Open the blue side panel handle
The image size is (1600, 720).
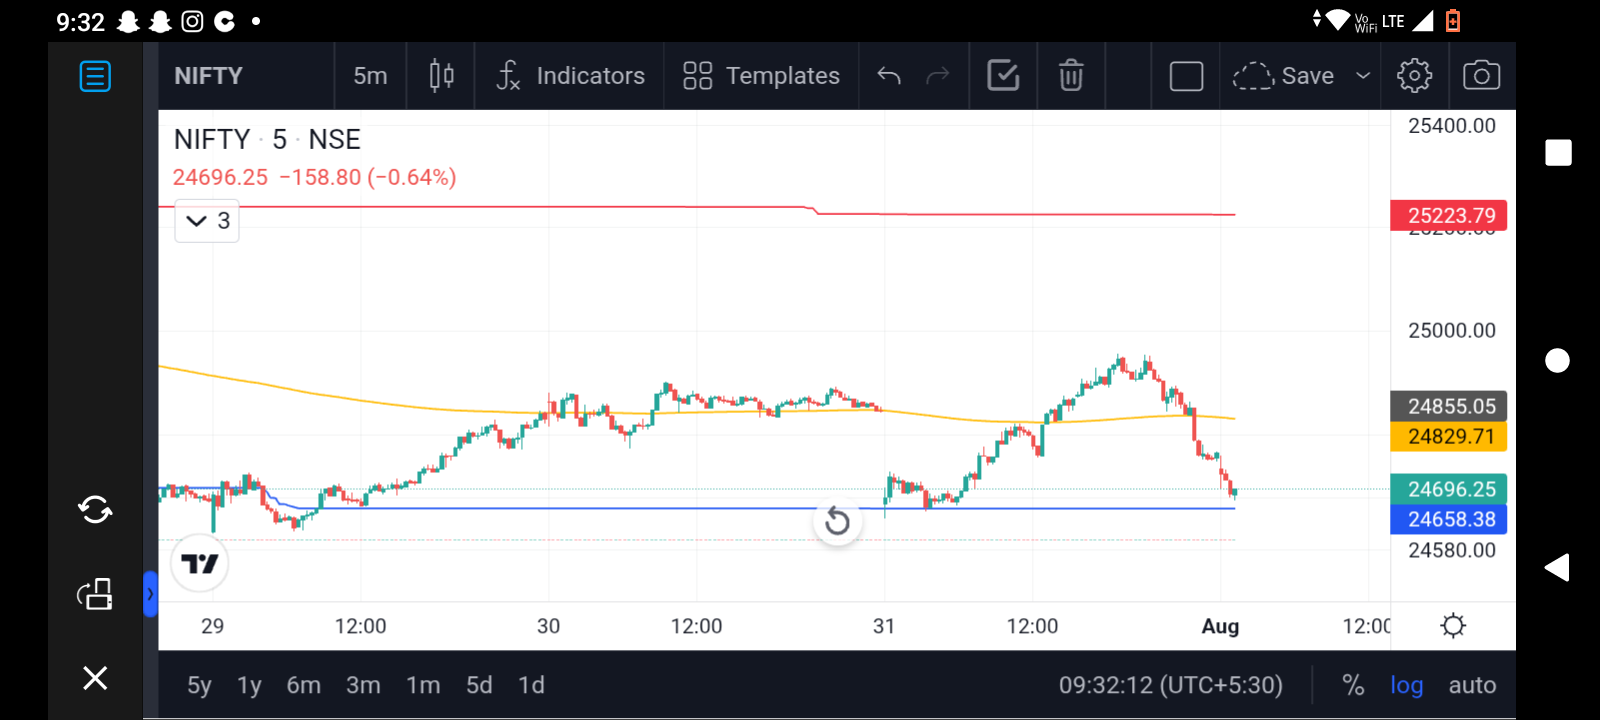pyautogui.click(x=150, y=594)
